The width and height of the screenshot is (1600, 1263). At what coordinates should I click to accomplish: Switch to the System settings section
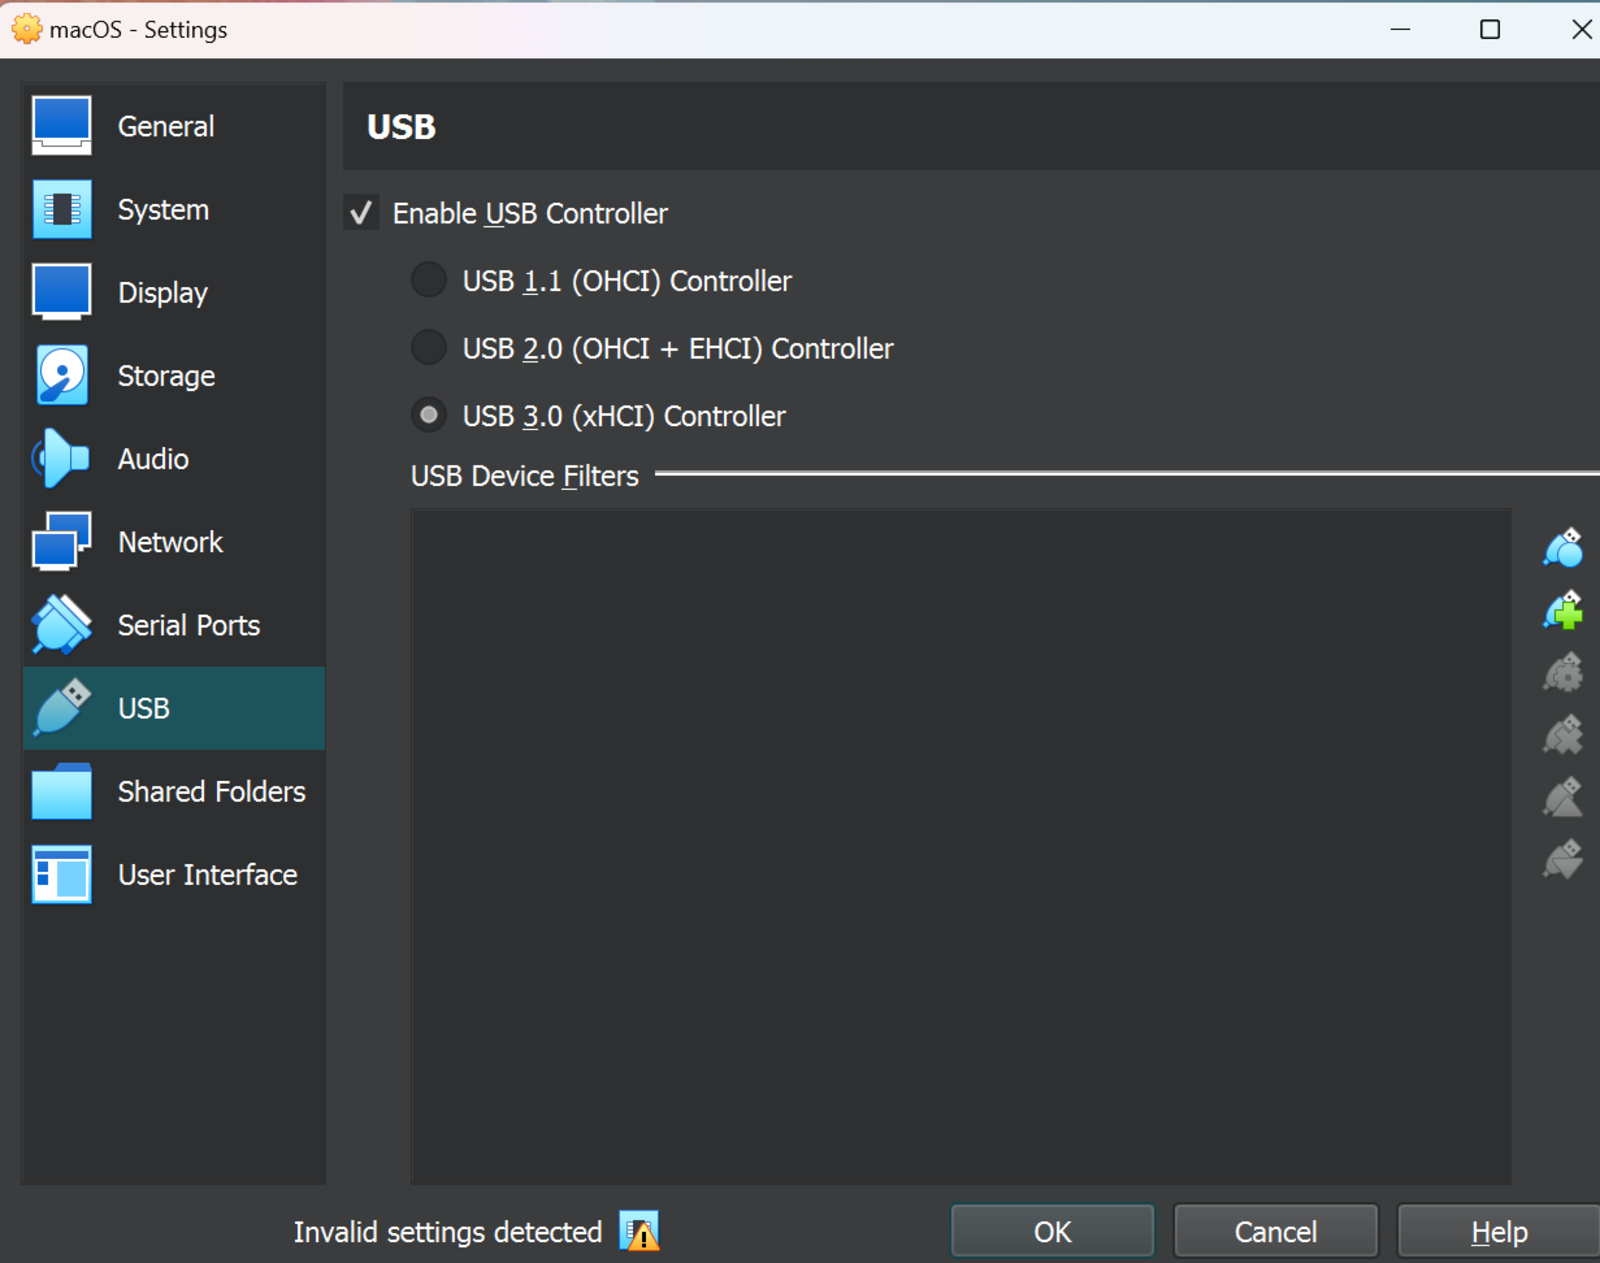tap(163, 209)
